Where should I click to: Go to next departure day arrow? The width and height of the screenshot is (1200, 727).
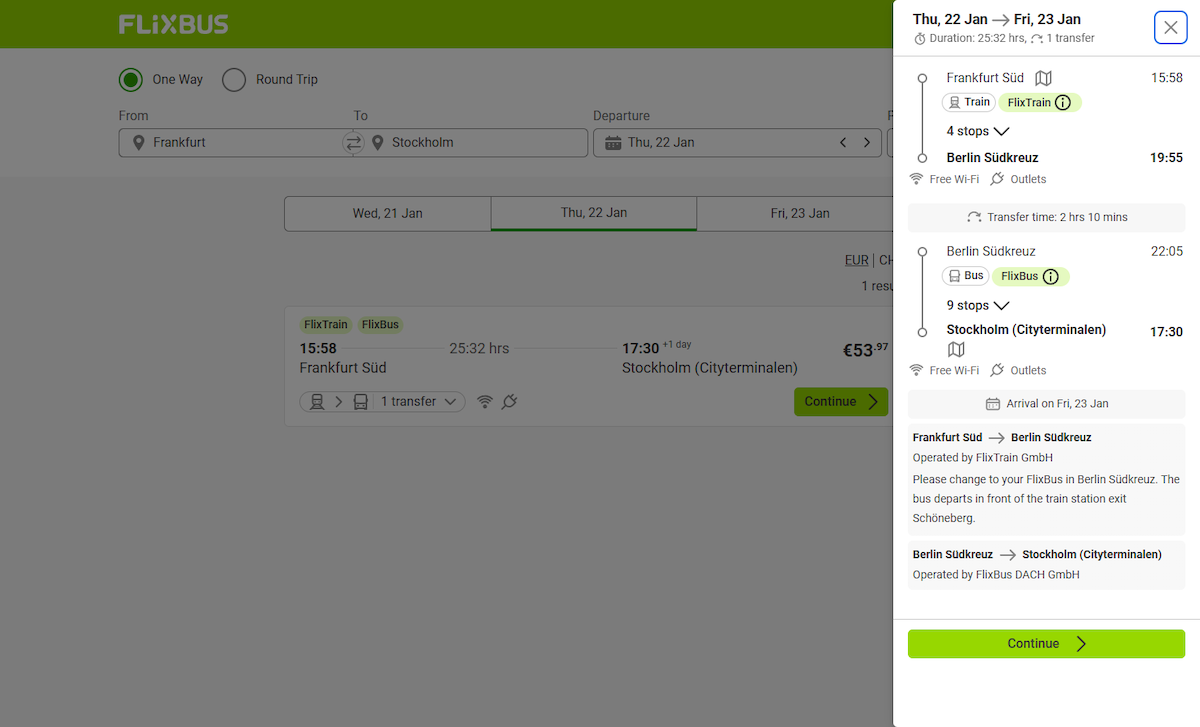click(x=867, y=142)
